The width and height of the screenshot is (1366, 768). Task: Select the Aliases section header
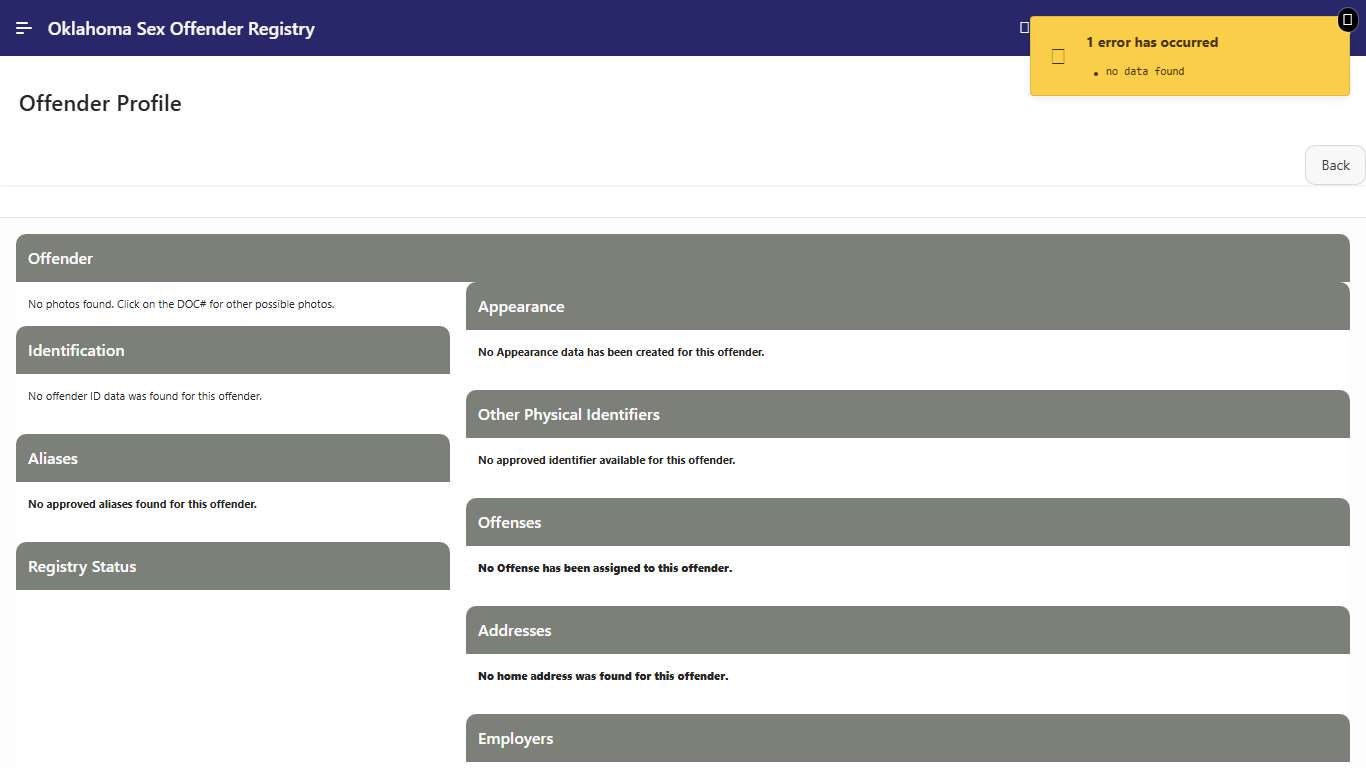[x=53, y=458]
